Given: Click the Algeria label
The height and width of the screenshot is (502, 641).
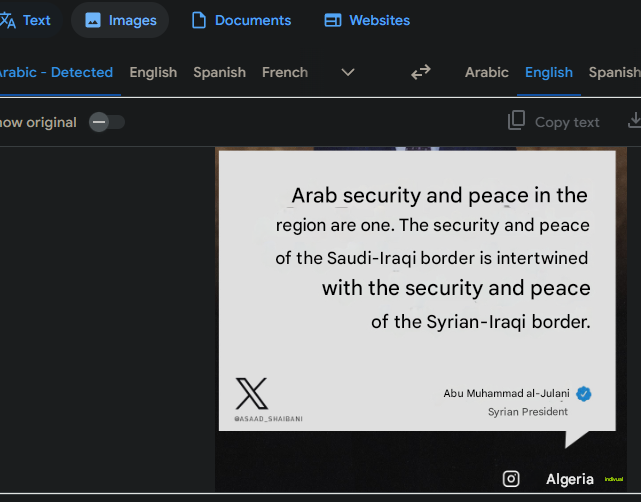Looking at the screenshot, I should click(x=569, y=479).
